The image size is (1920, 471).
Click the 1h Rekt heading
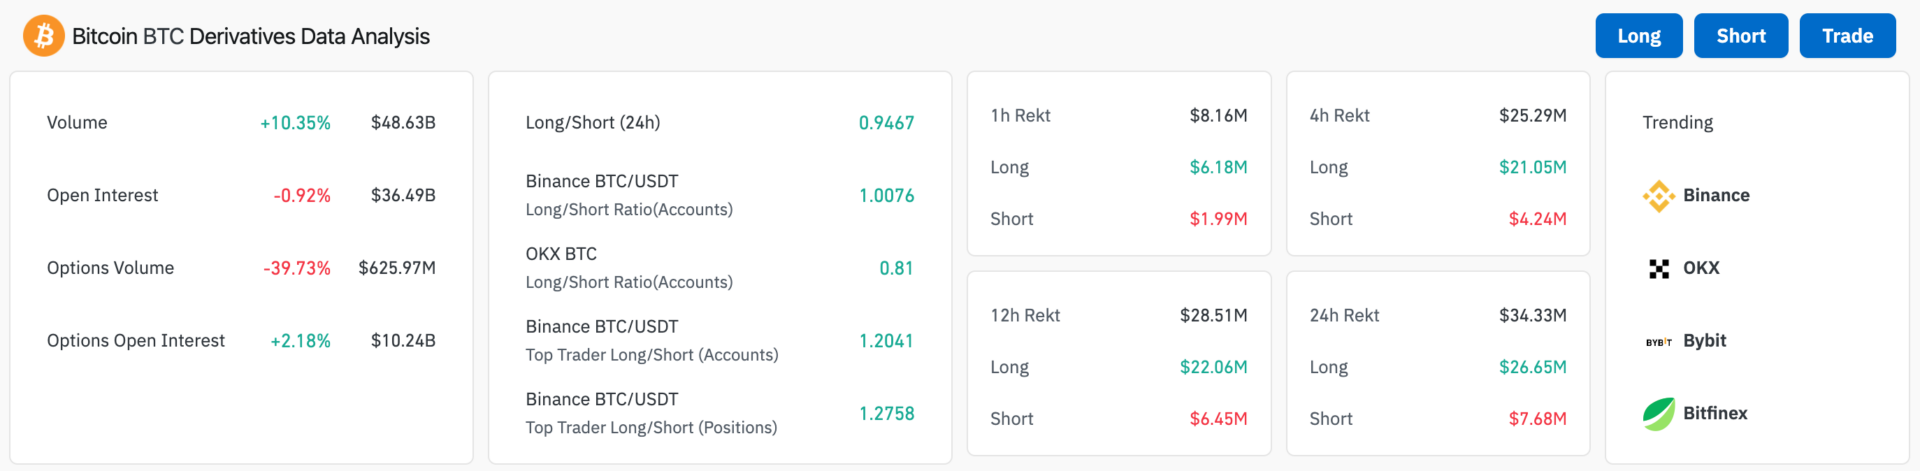pos(1020,116)
